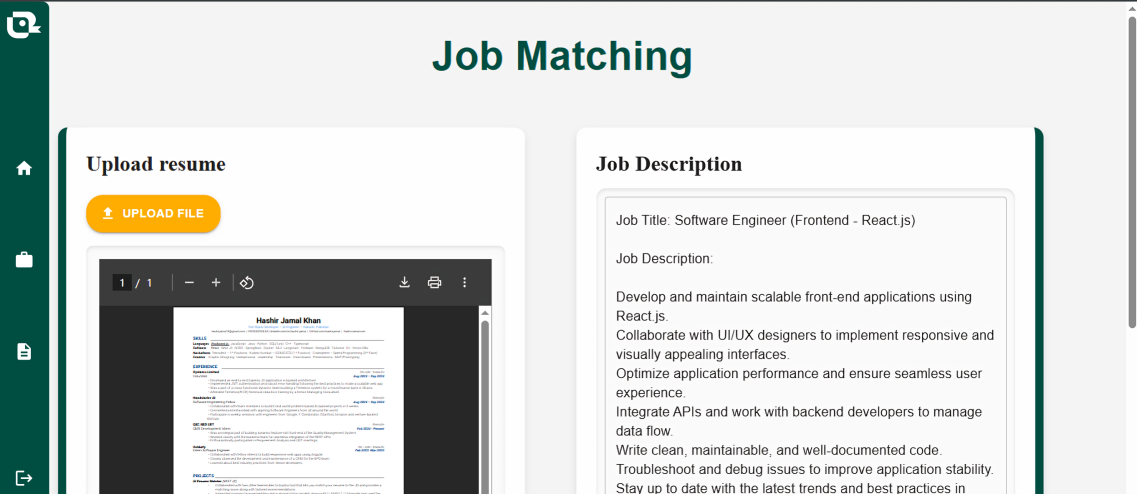Viewport: 1137px width, 494px height.
Task: Zoom out the PDF with the minus icon
Action: click(189, 283)
